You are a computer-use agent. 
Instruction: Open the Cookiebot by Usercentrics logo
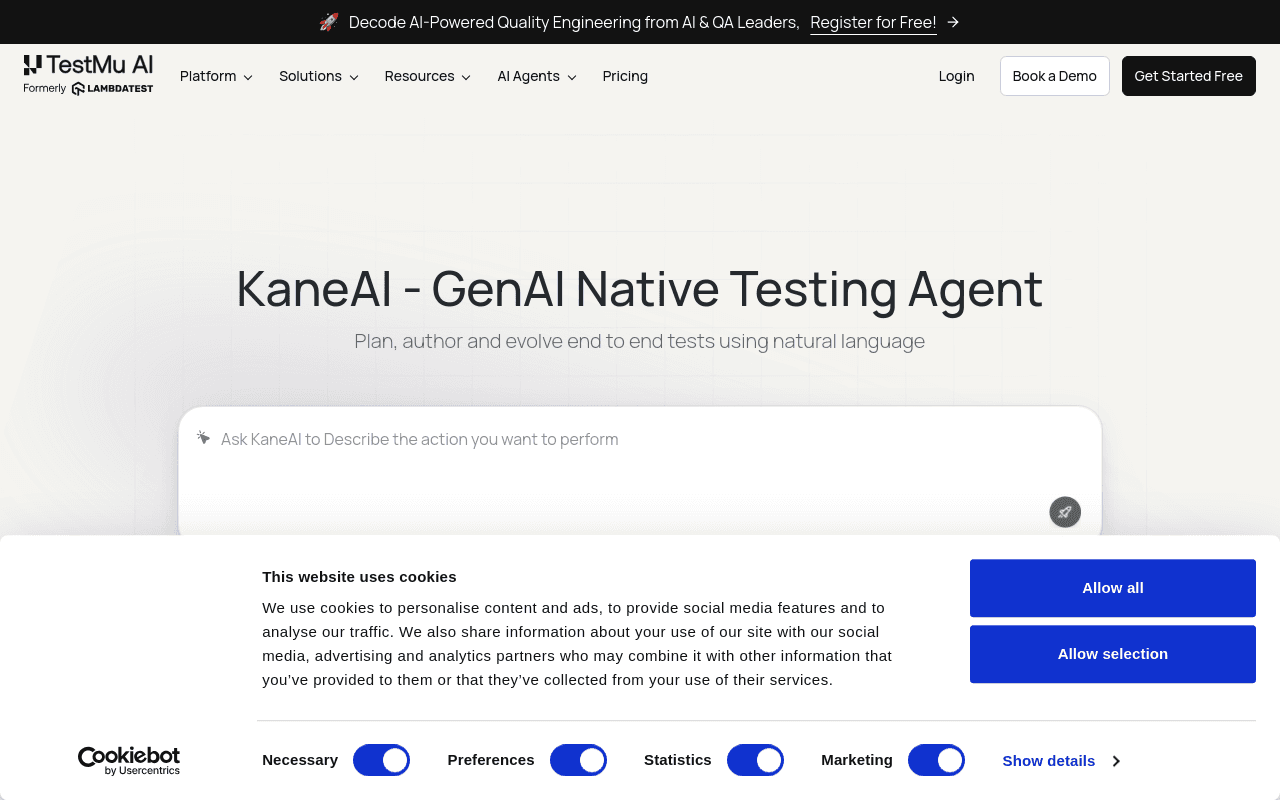pos(129,761)
